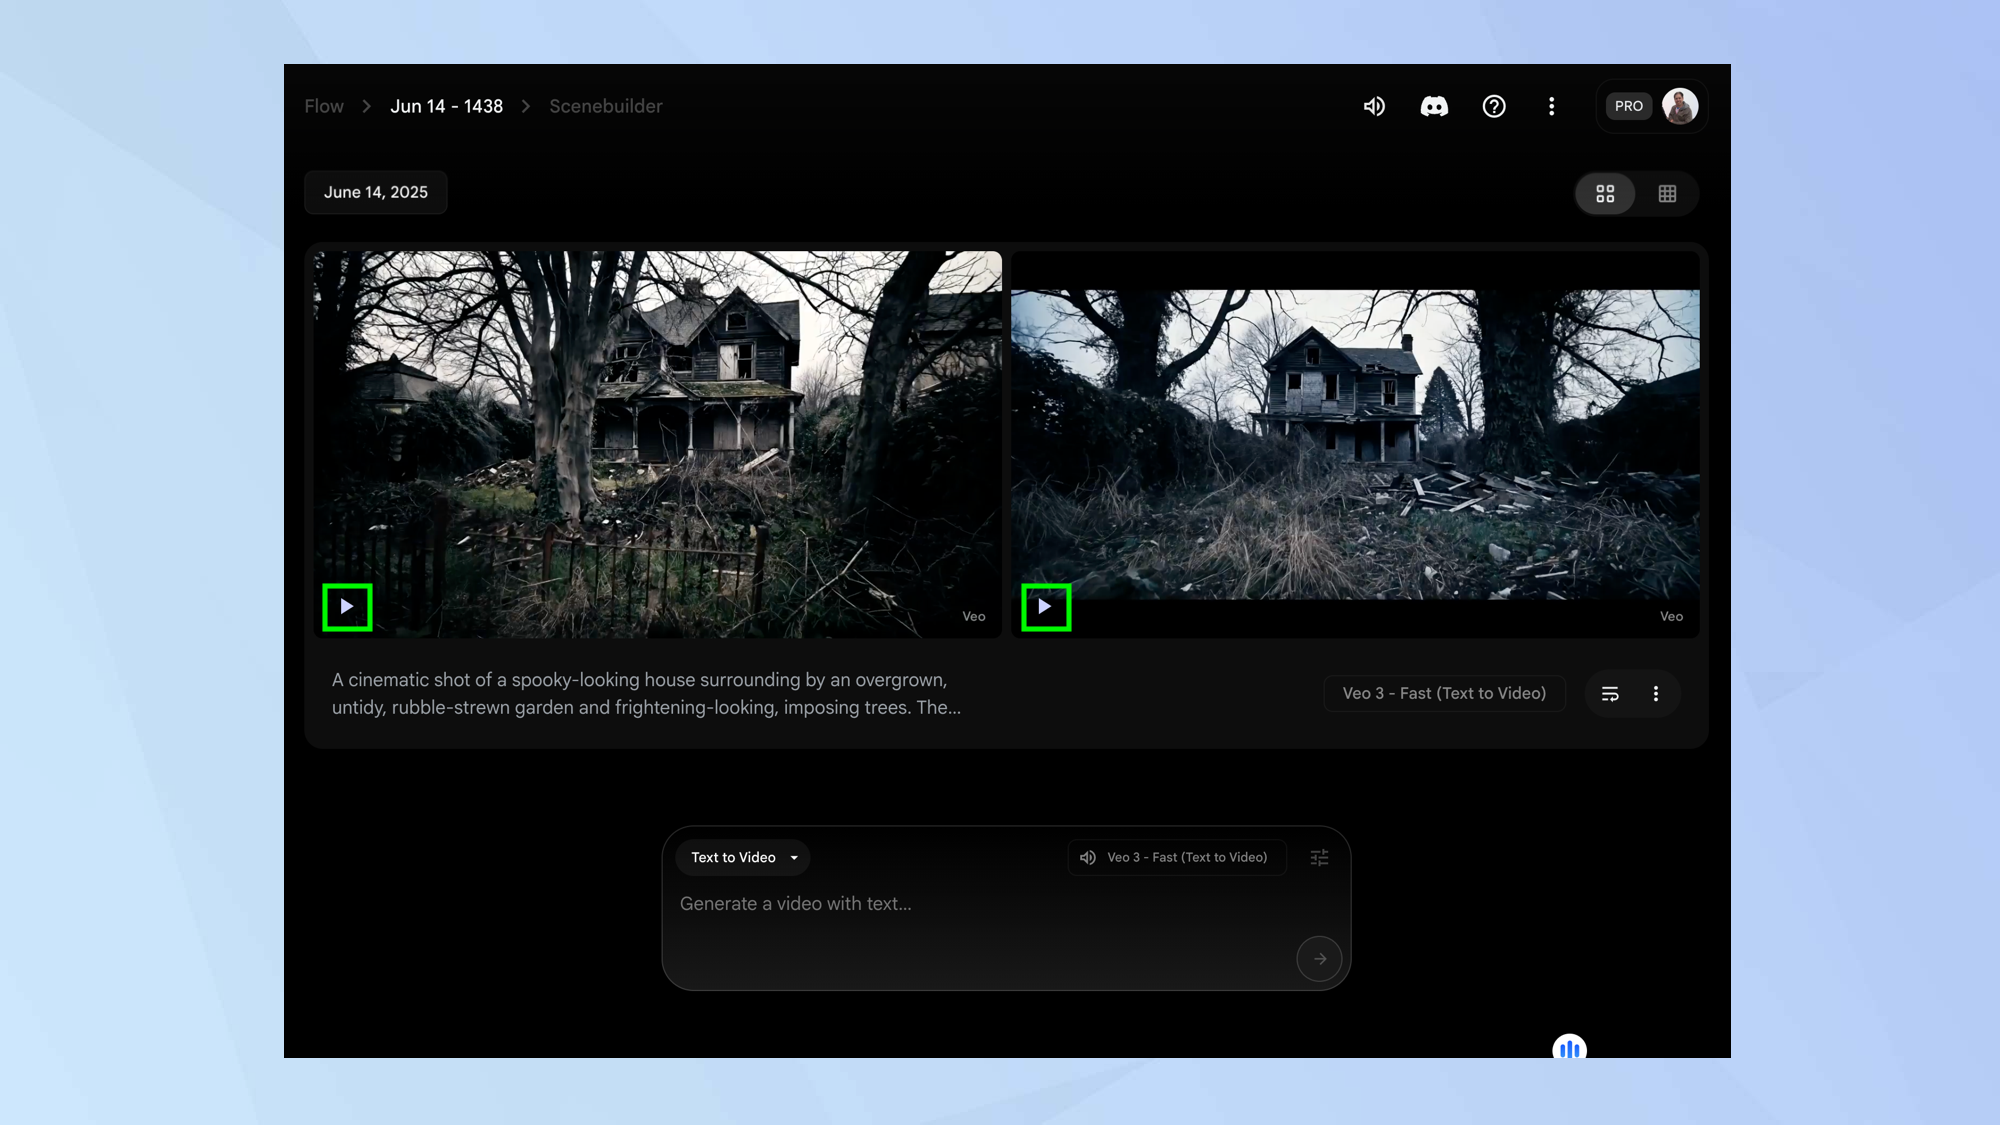Click the Jun 14 - 1438 project name

click(446, 106)
